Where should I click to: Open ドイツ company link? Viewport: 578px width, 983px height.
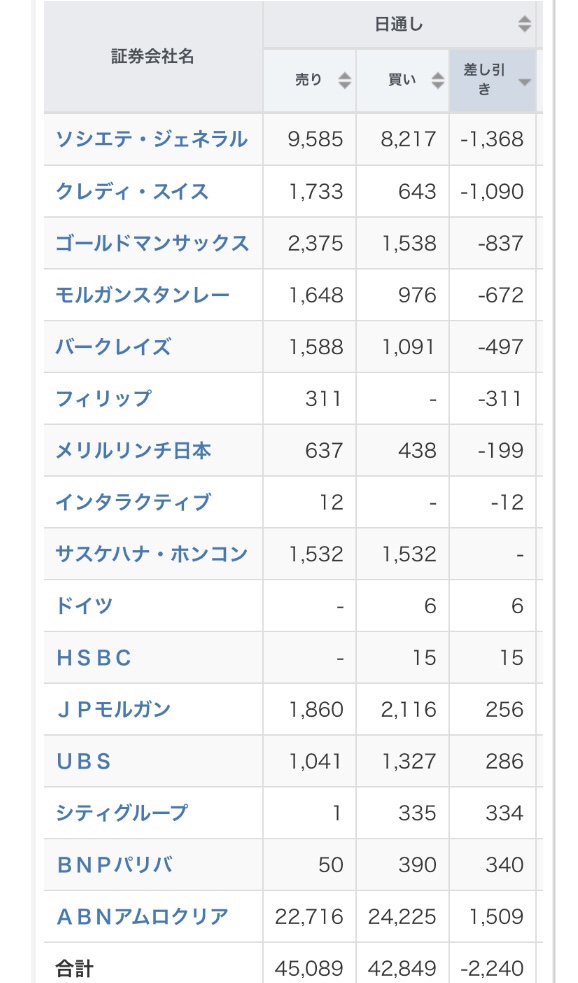(x=84, y=605)
